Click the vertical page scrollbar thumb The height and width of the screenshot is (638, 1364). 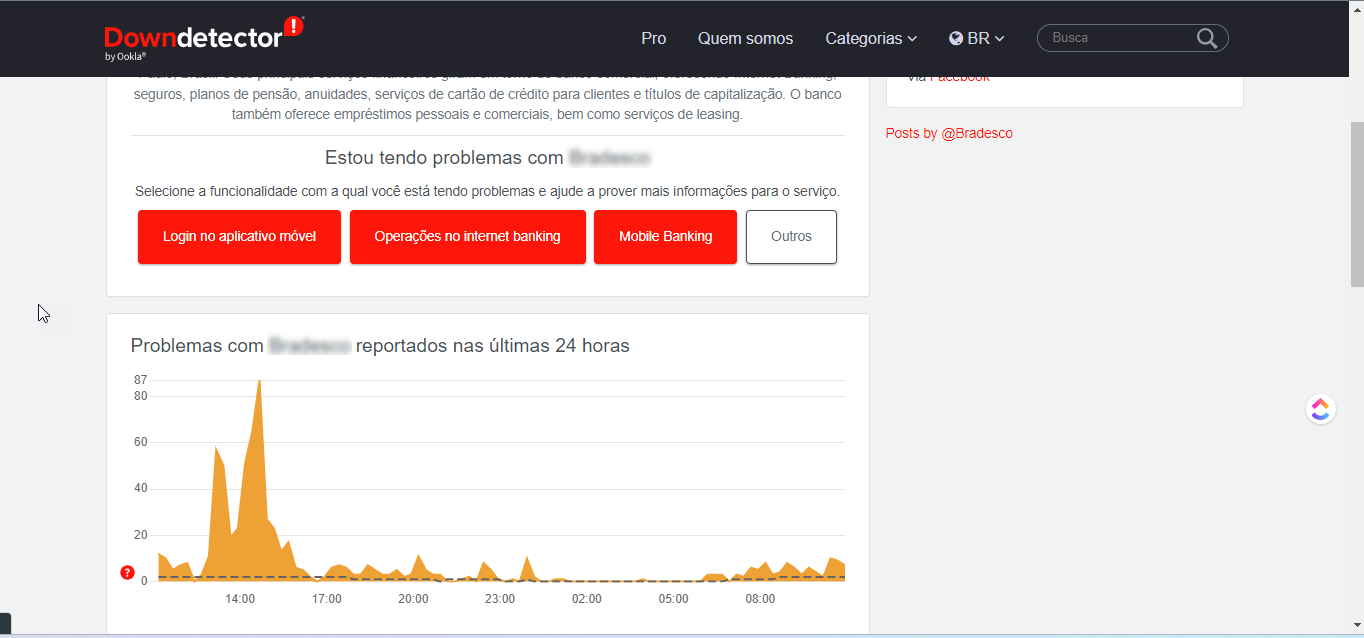pyautogui.click(x=1357, y=205)
